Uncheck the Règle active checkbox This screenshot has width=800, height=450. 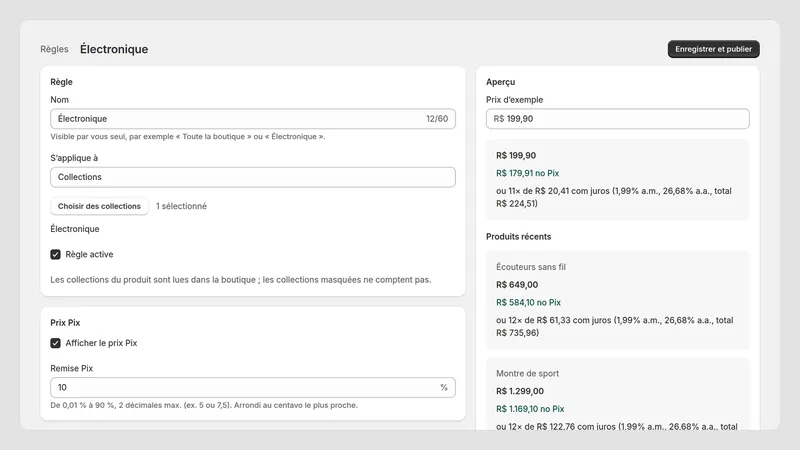56,254
